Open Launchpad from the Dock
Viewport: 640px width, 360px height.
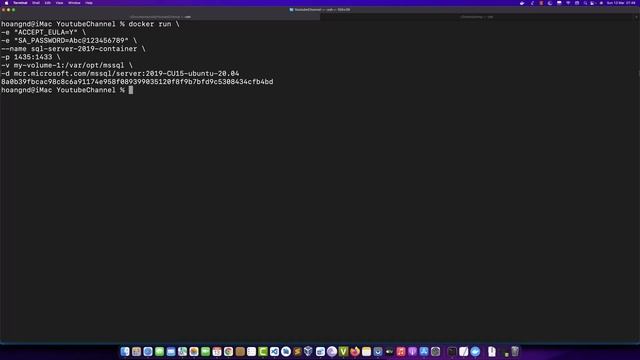click(x=136, y=351)
